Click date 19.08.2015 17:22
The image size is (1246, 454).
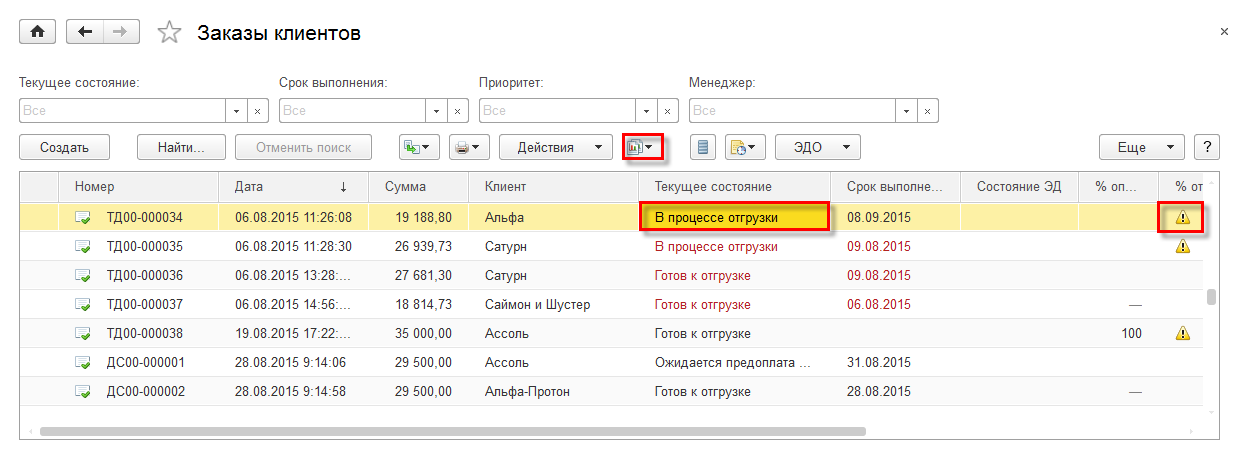293,333
